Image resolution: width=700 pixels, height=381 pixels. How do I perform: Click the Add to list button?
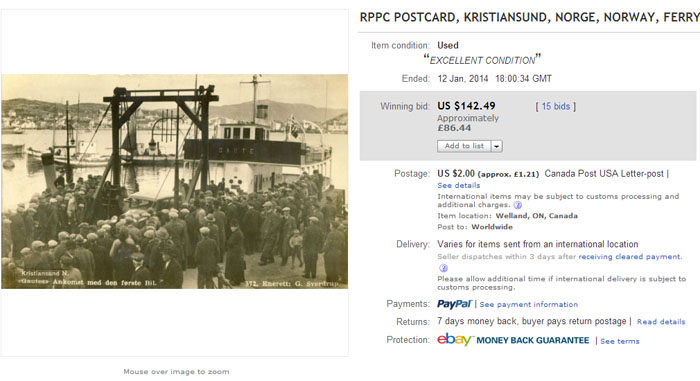[x=464, y=146]
